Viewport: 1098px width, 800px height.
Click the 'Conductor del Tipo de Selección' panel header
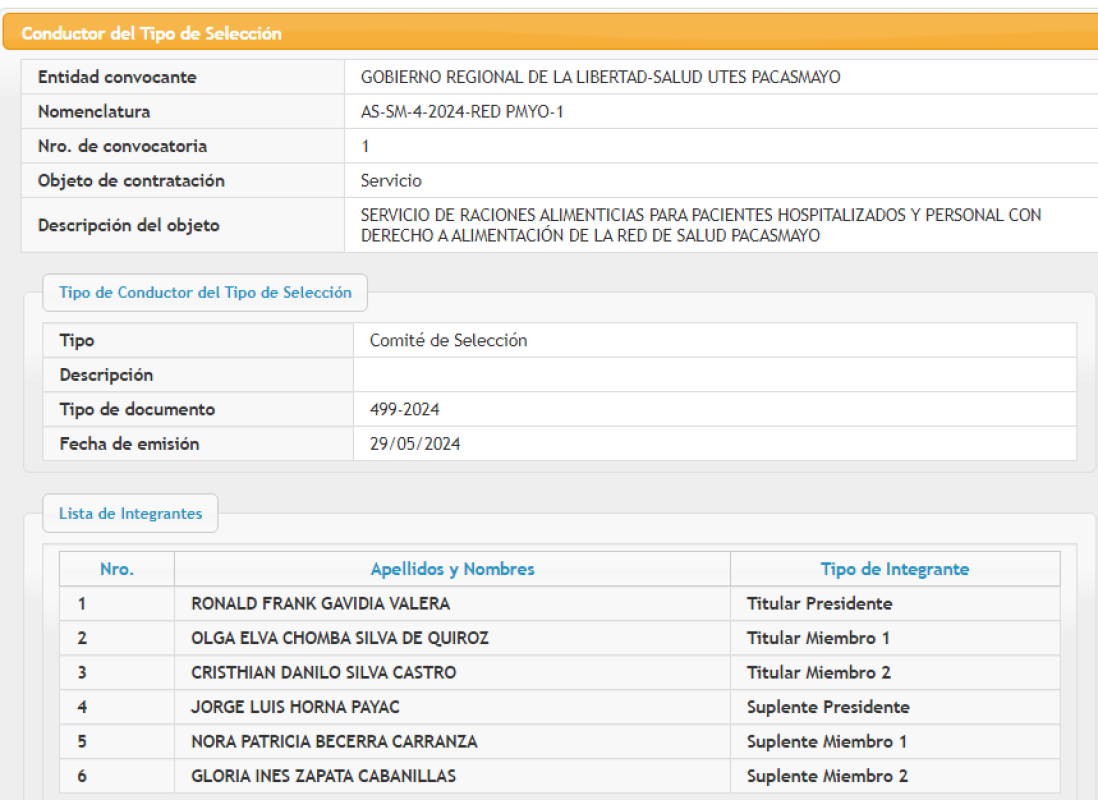[x=550, y=33]
